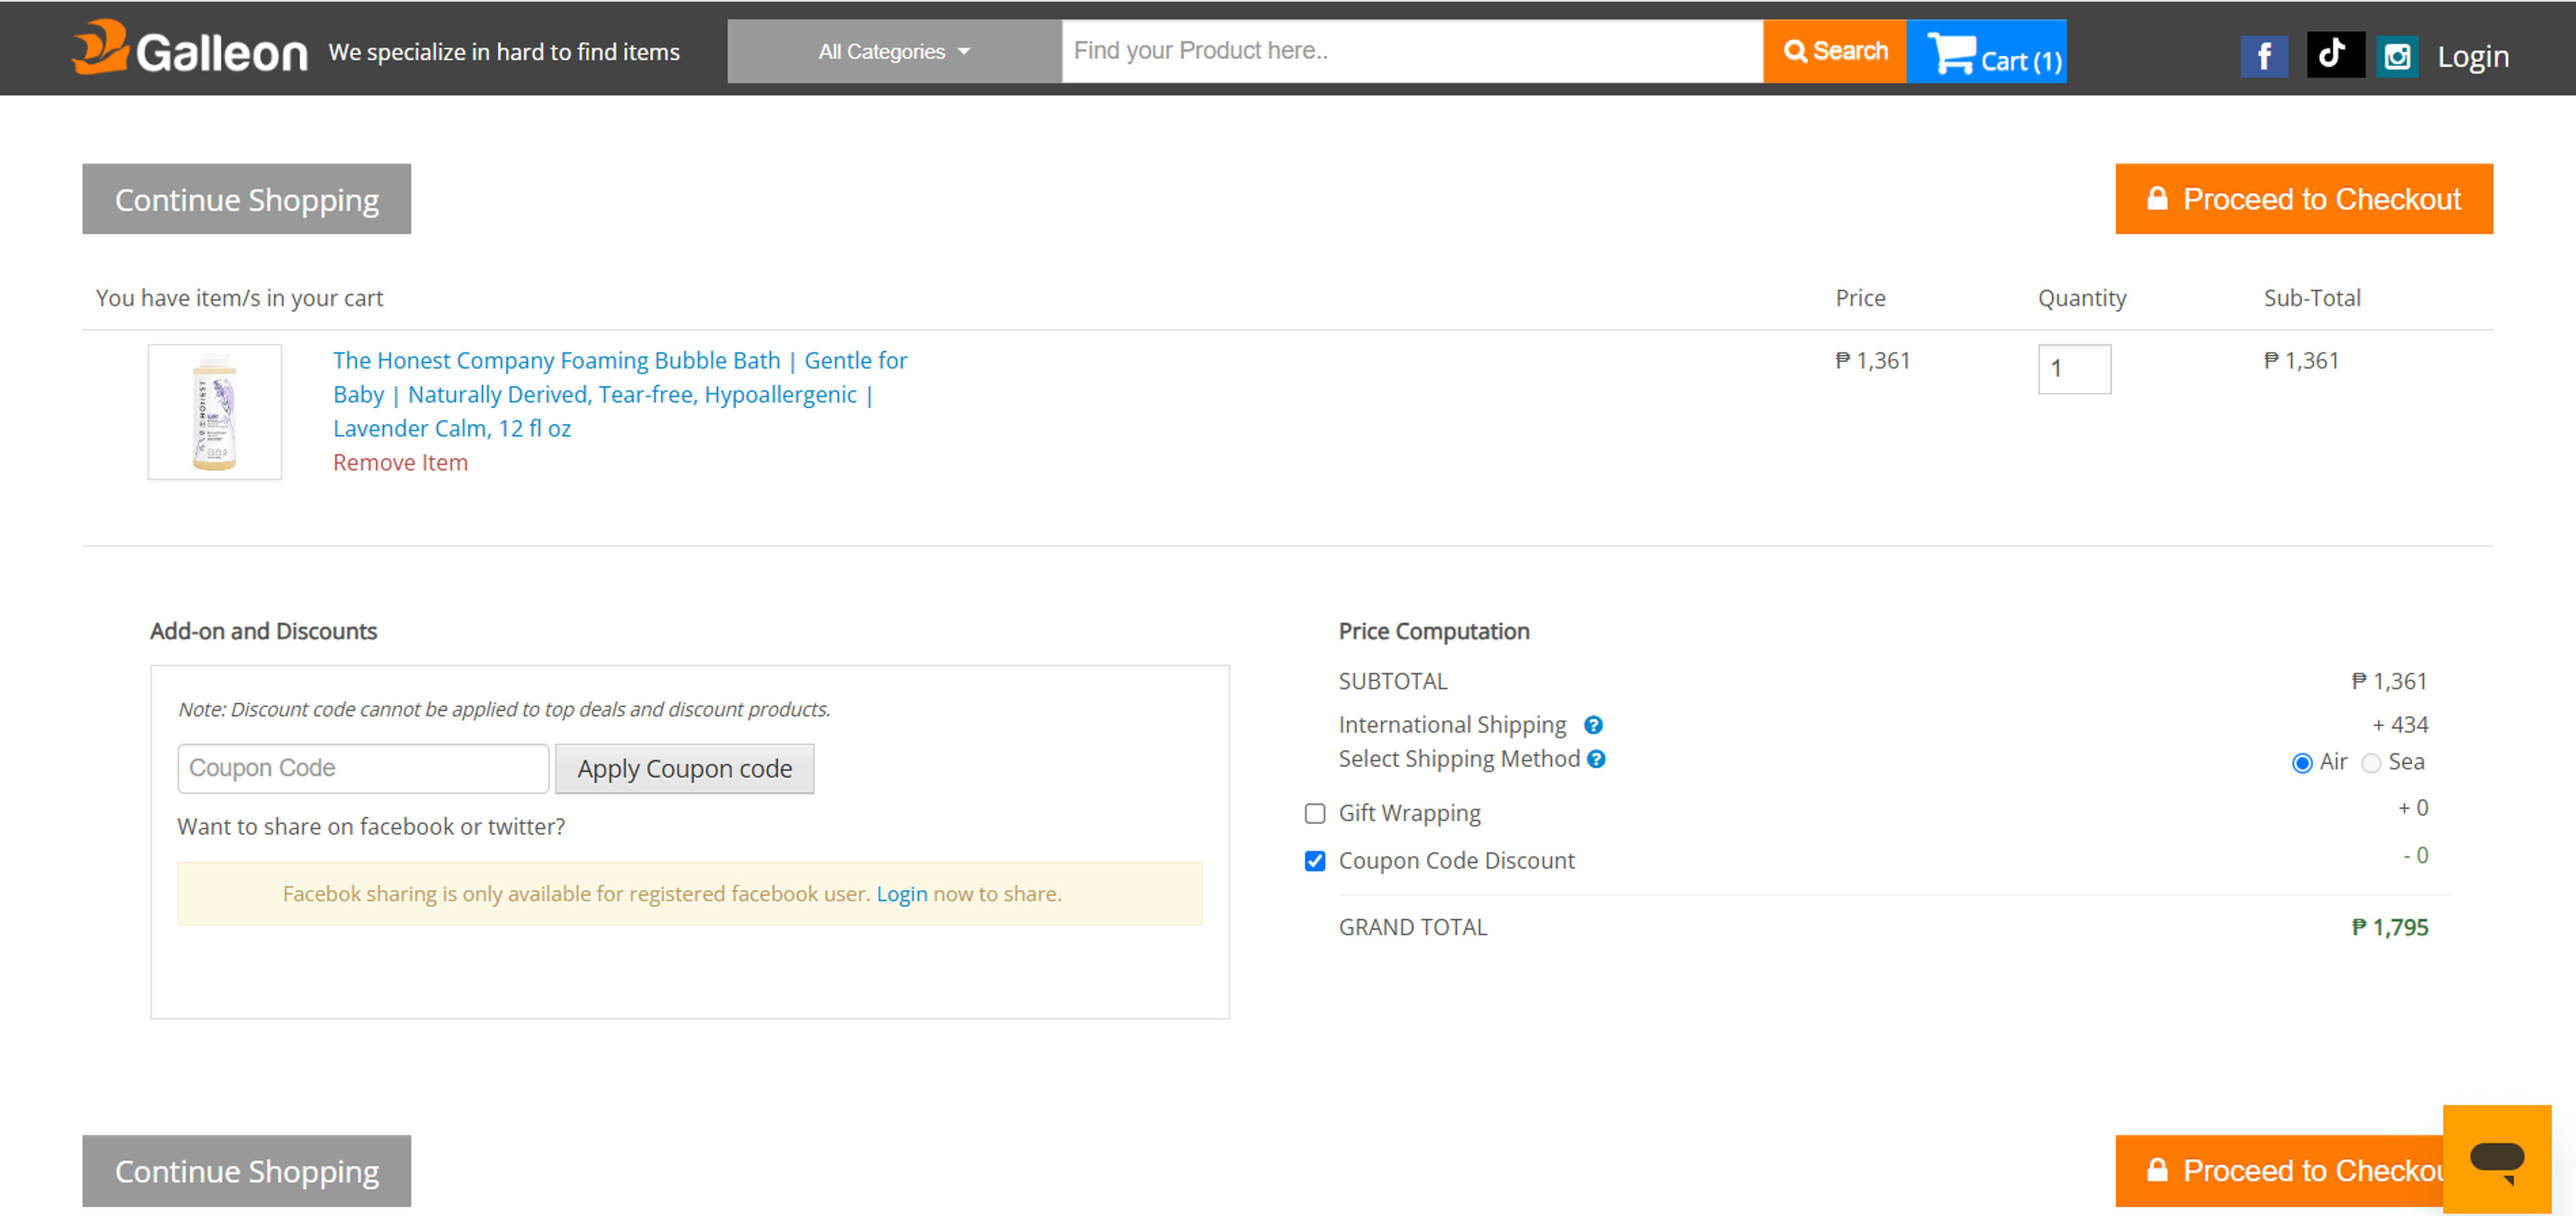Viewport: 2576px width, 1216px height.
Task: Click the top Continue Shopping button
Action: click(x=246, y=199)
